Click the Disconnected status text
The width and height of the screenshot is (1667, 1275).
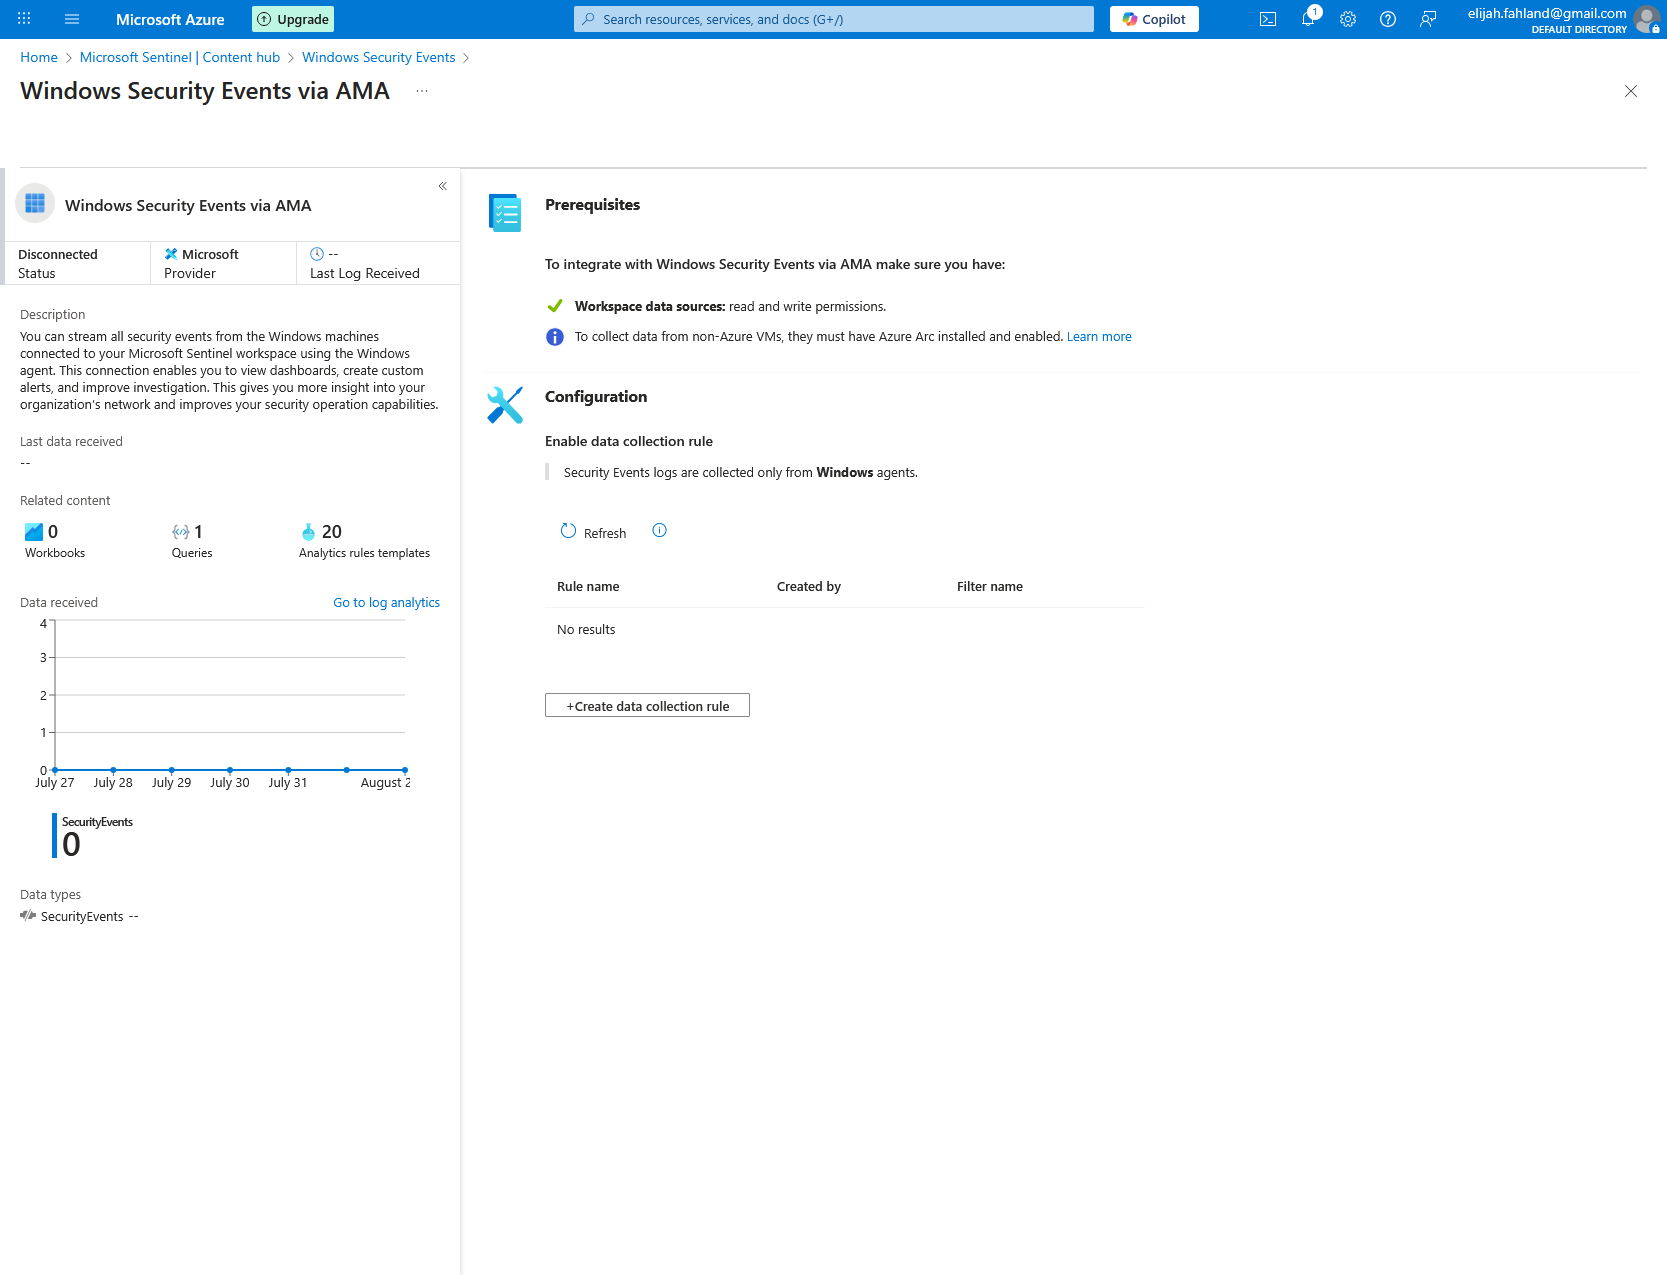click(x=58, y=254)
